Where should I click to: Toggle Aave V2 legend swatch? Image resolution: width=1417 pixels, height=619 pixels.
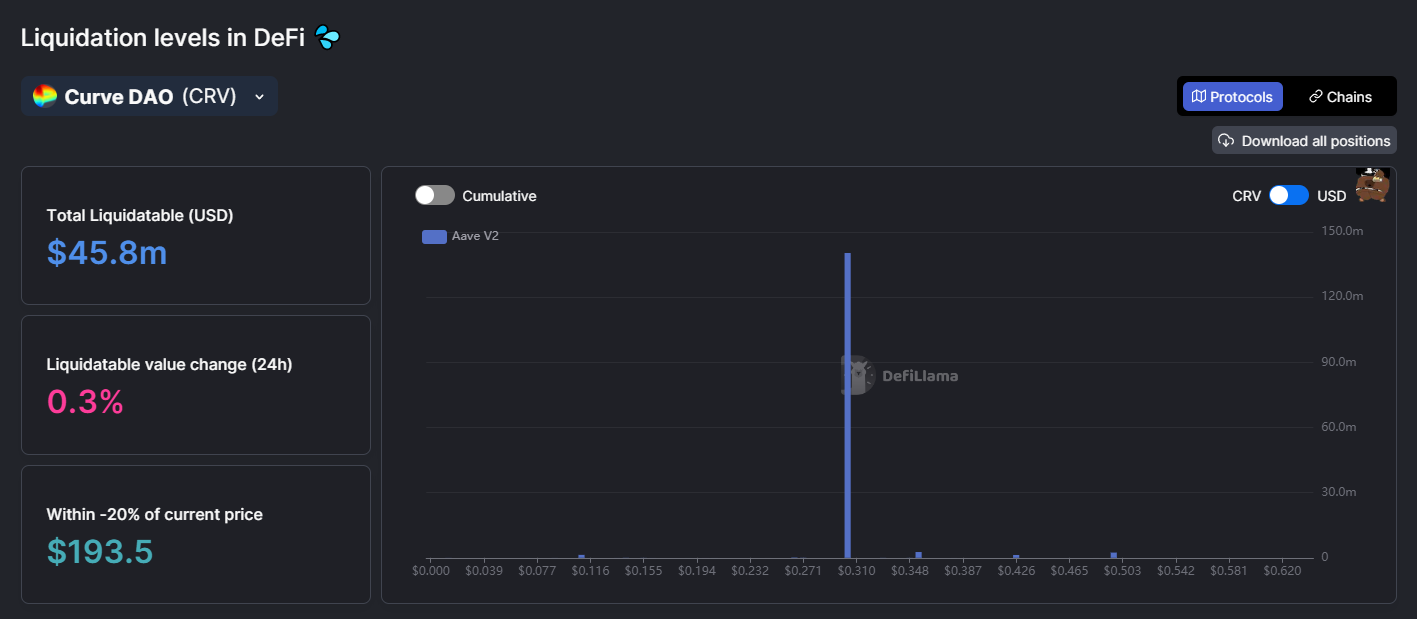pyautogui.click(x=434, y=237)
